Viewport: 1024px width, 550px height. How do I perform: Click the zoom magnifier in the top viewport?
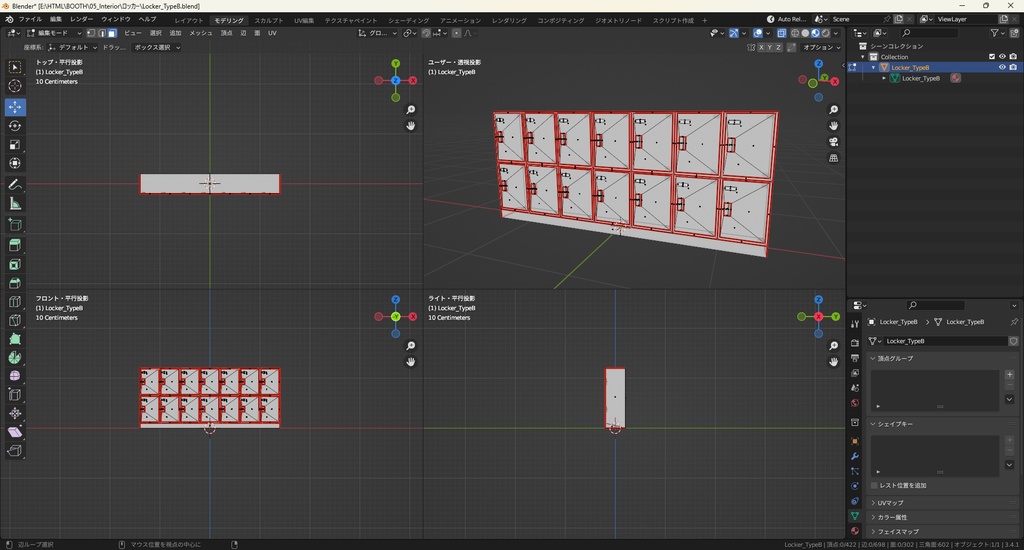[x=411, y=110]
